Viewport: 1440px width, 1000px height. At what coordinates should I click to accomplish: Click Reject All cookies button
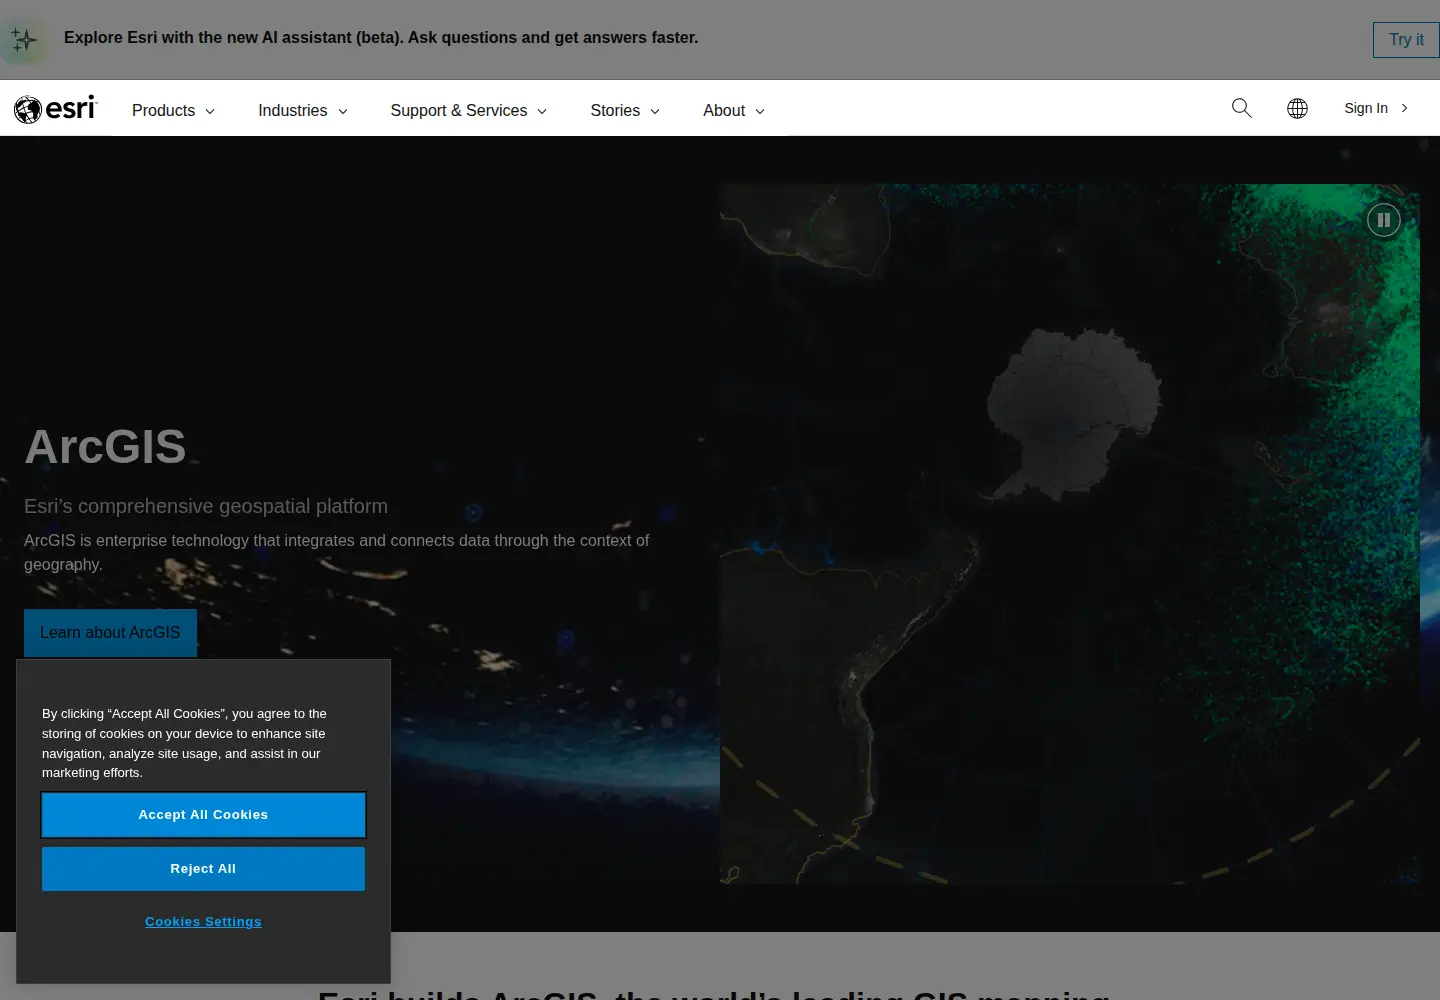203,869
